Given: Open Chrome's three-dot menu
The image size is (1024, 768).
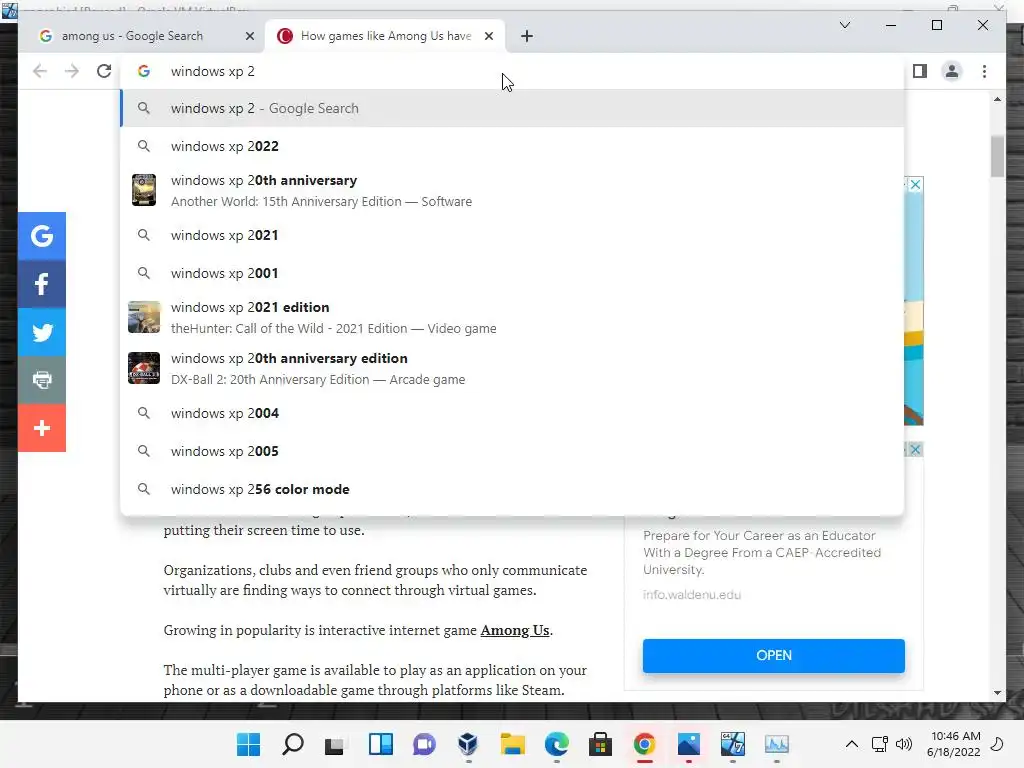Looking at the screenshot, I should [x=984, y=71].
